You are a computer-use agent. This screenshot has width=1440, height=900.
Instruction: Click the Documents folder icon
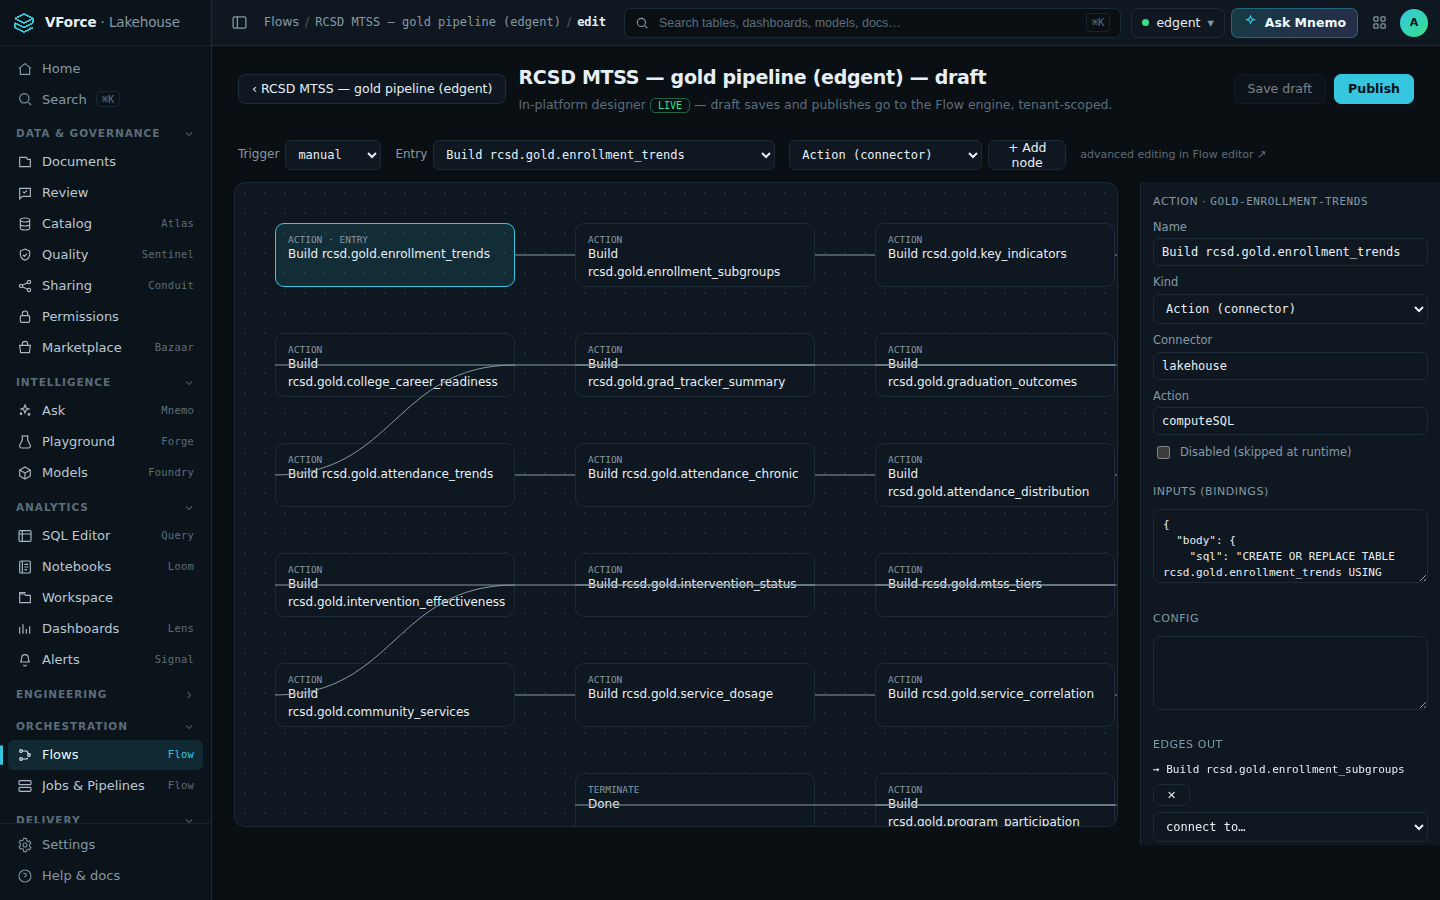(25, 162)
